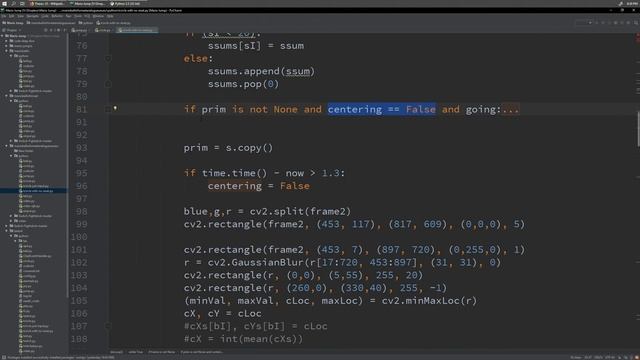This screenshot has width=640, height=360.
Task: Click "centering = False" on line 96
Action: [258, 186]
